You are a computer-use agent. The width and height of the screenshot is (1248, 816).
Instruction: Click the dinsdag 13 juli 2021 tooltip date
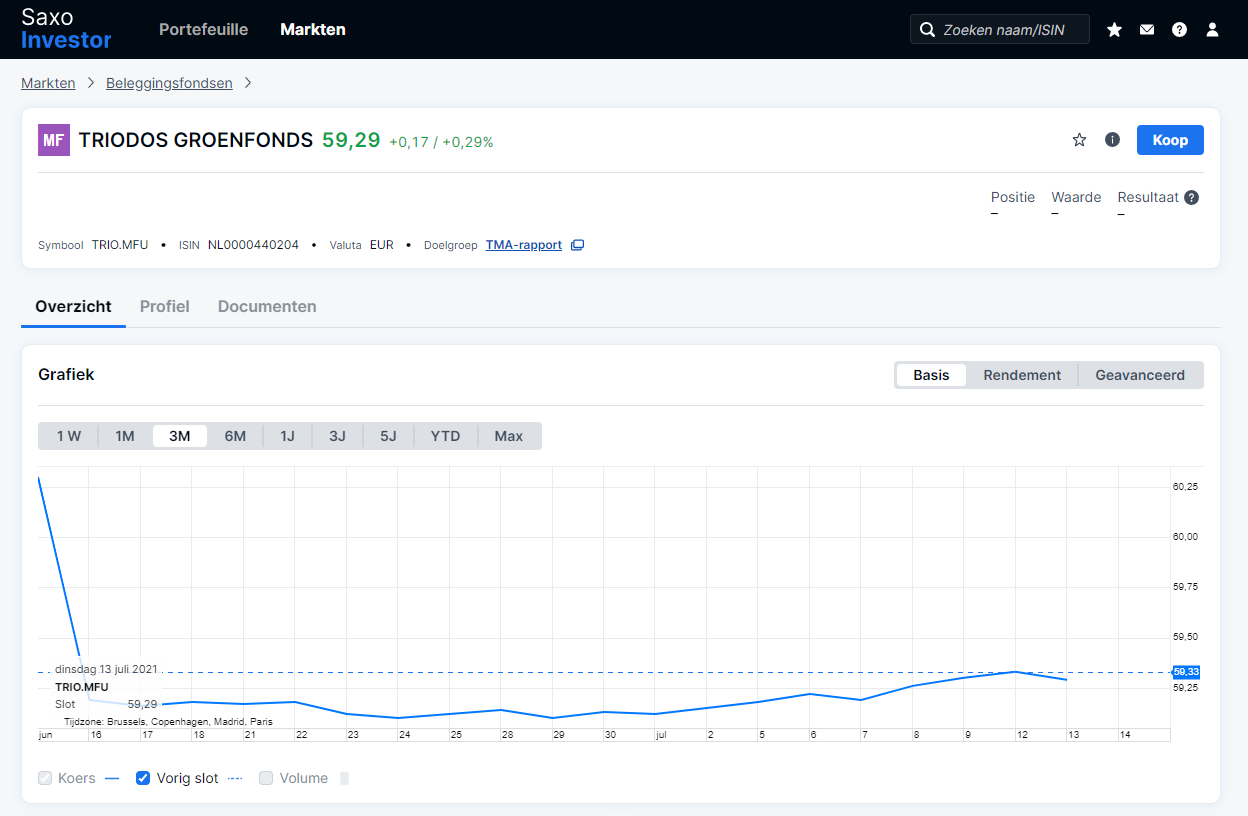click(x=106, y=669)
